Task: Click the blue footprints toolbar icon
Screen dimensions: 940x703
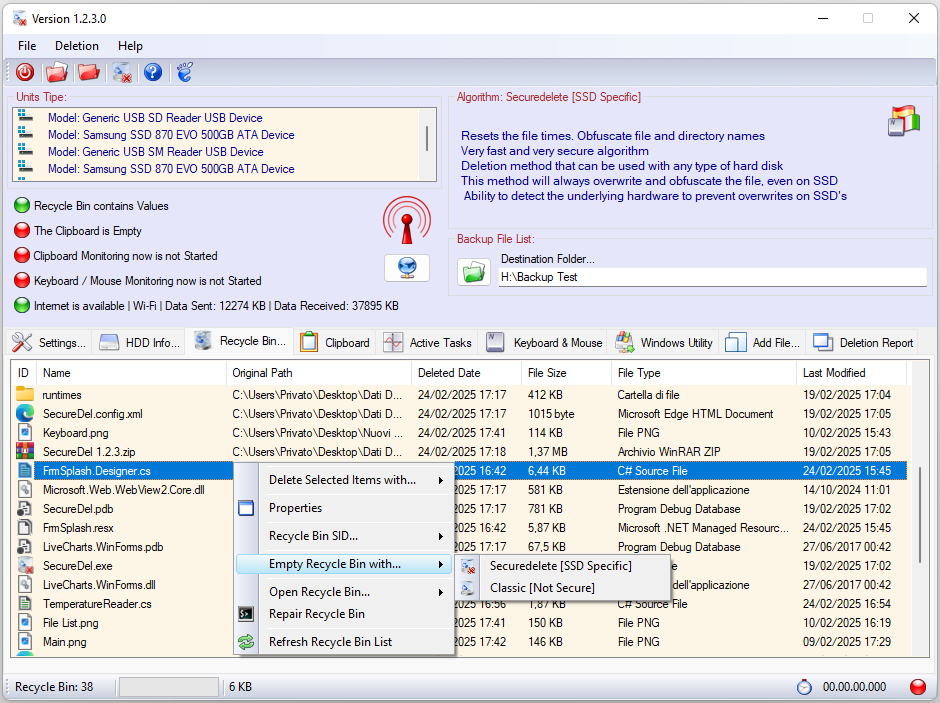Action: [184, 72]
